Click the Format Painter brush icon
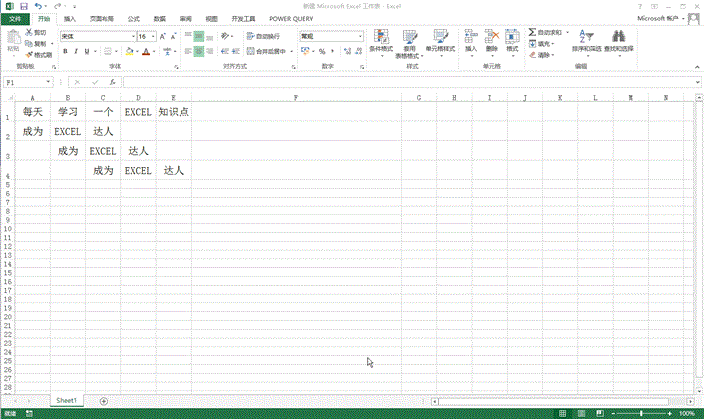 29,55
